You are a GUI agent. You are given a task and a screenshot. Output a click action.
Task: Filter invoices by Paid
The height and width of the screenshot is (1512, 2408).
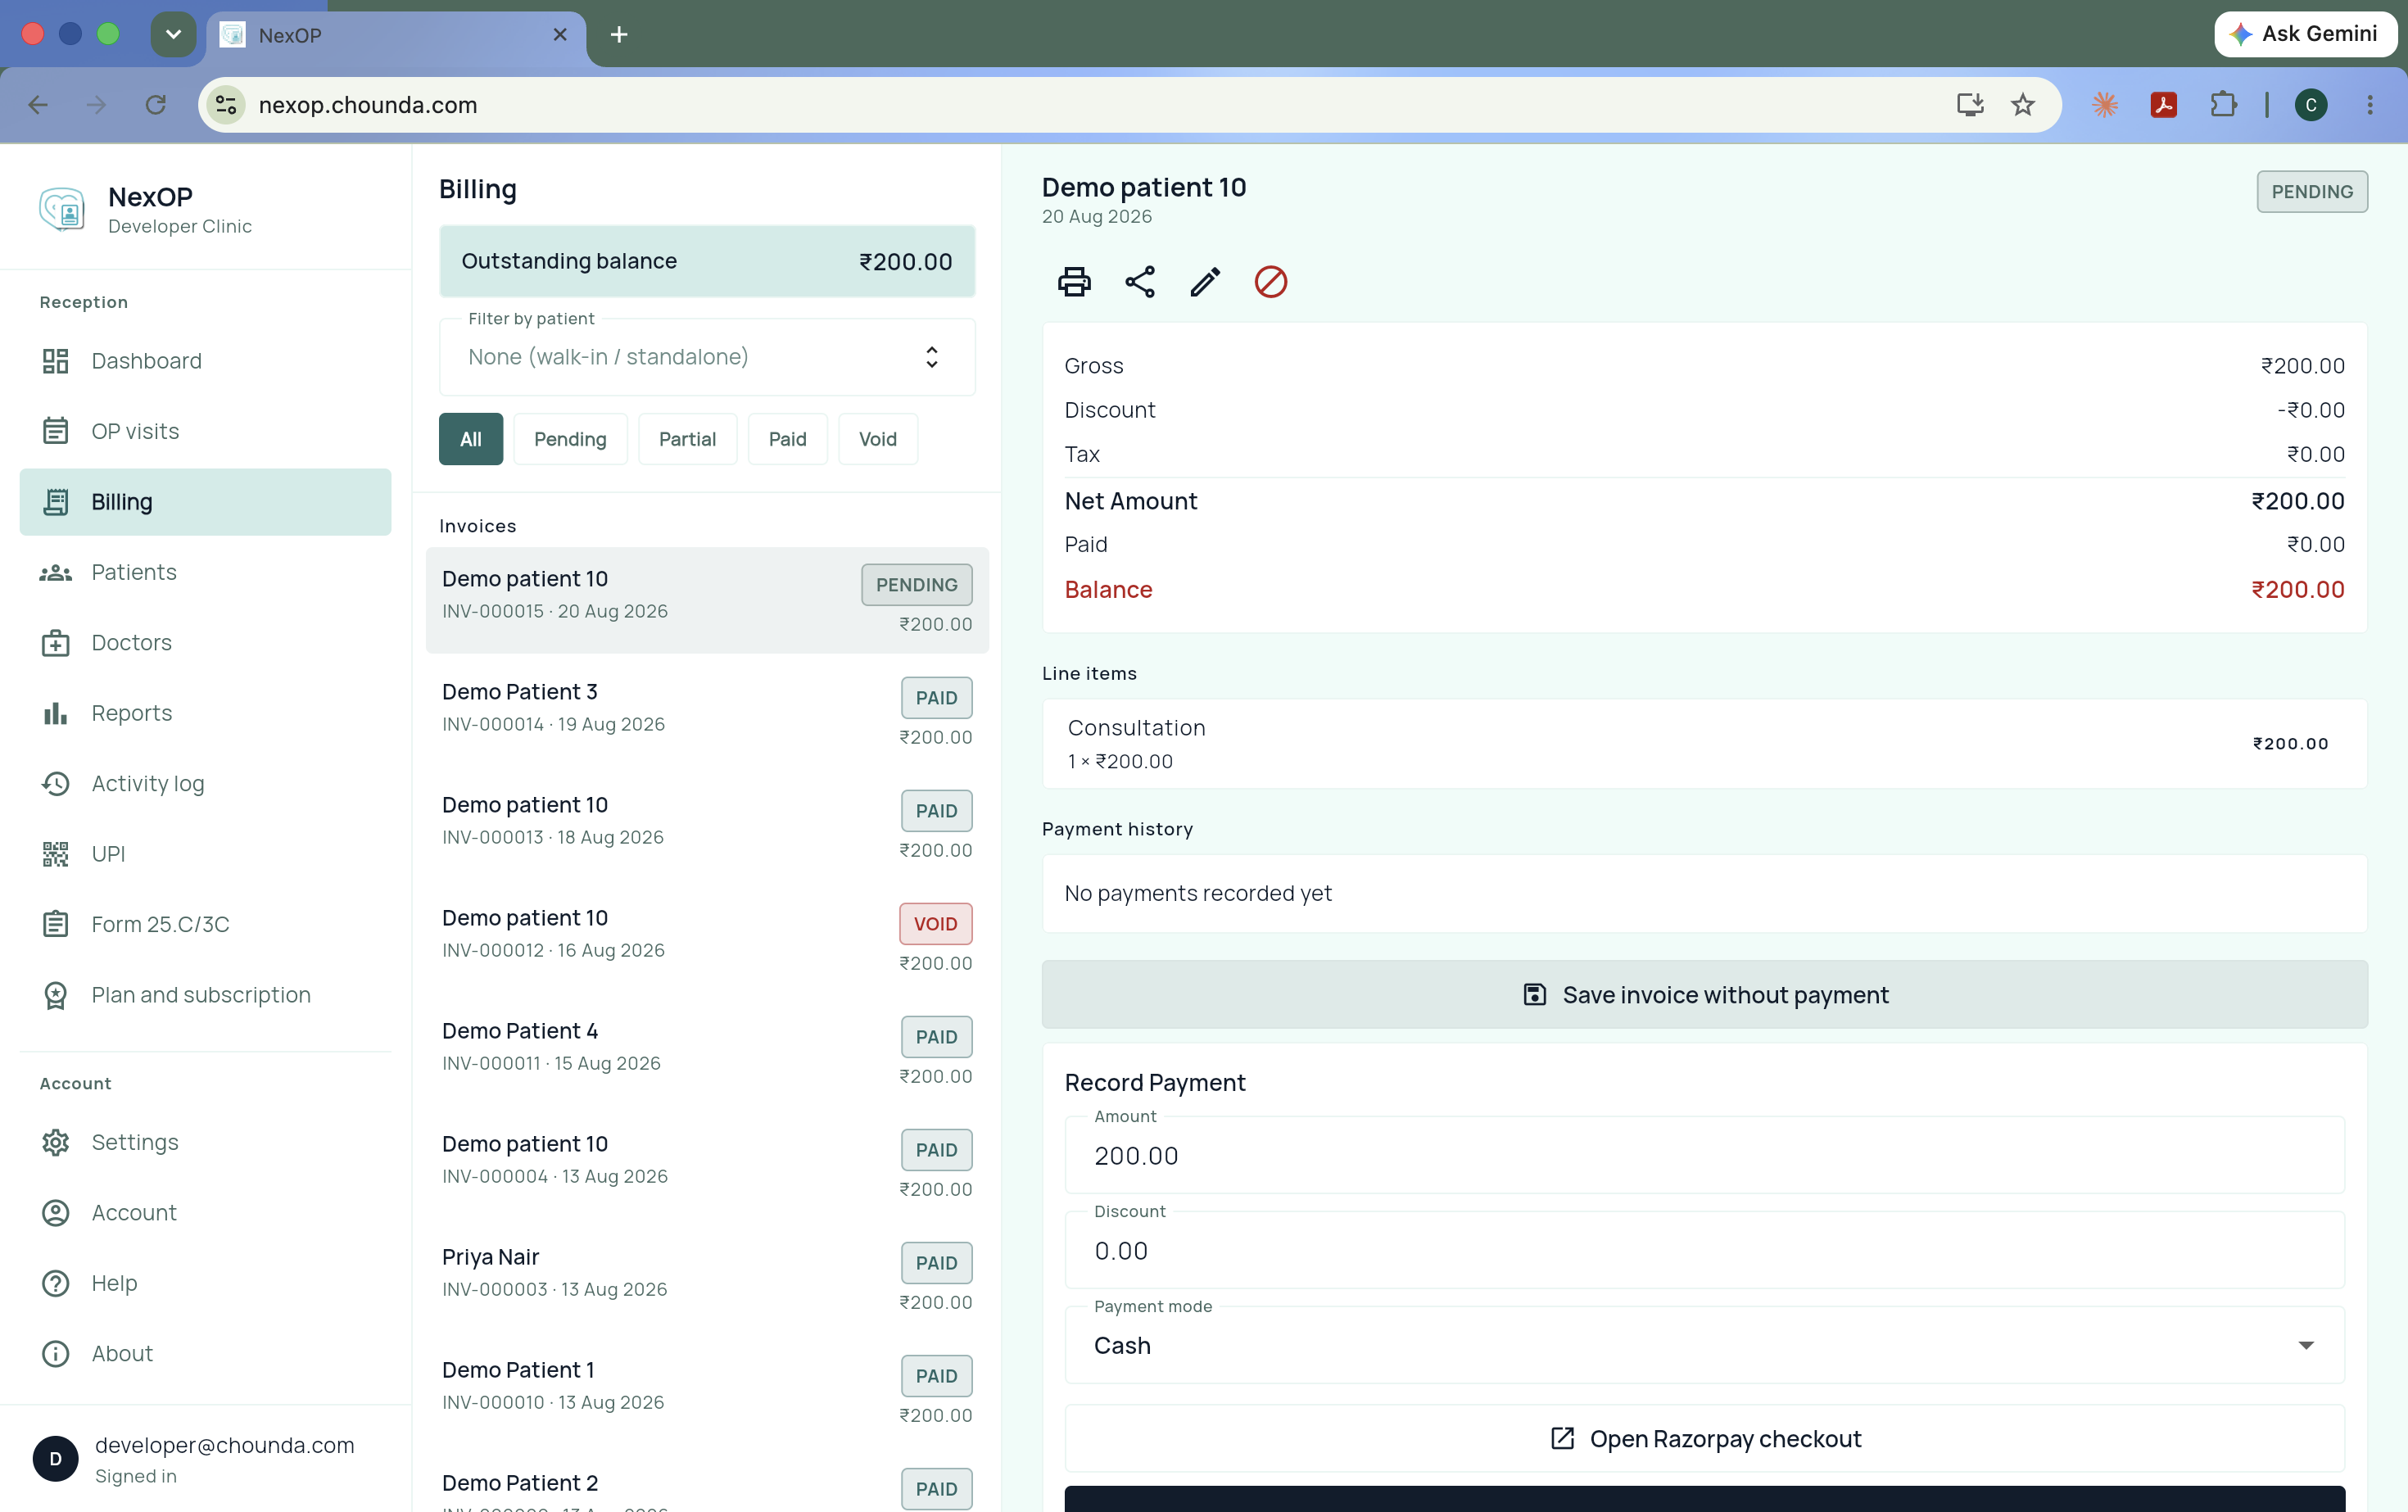787,439
